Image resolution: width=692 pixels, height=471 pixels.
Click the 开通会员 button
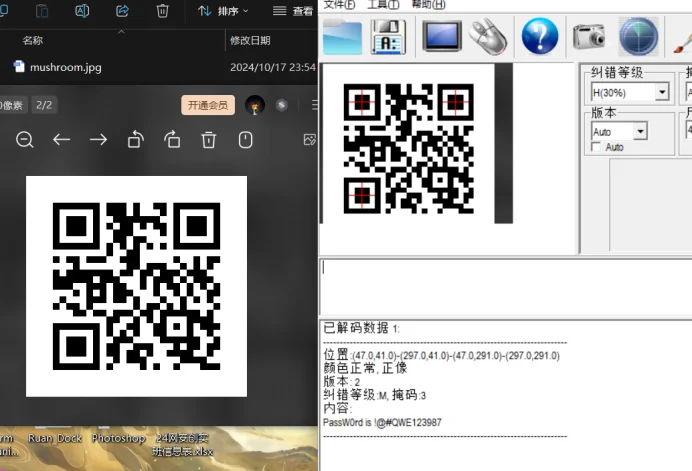point(208,105)
